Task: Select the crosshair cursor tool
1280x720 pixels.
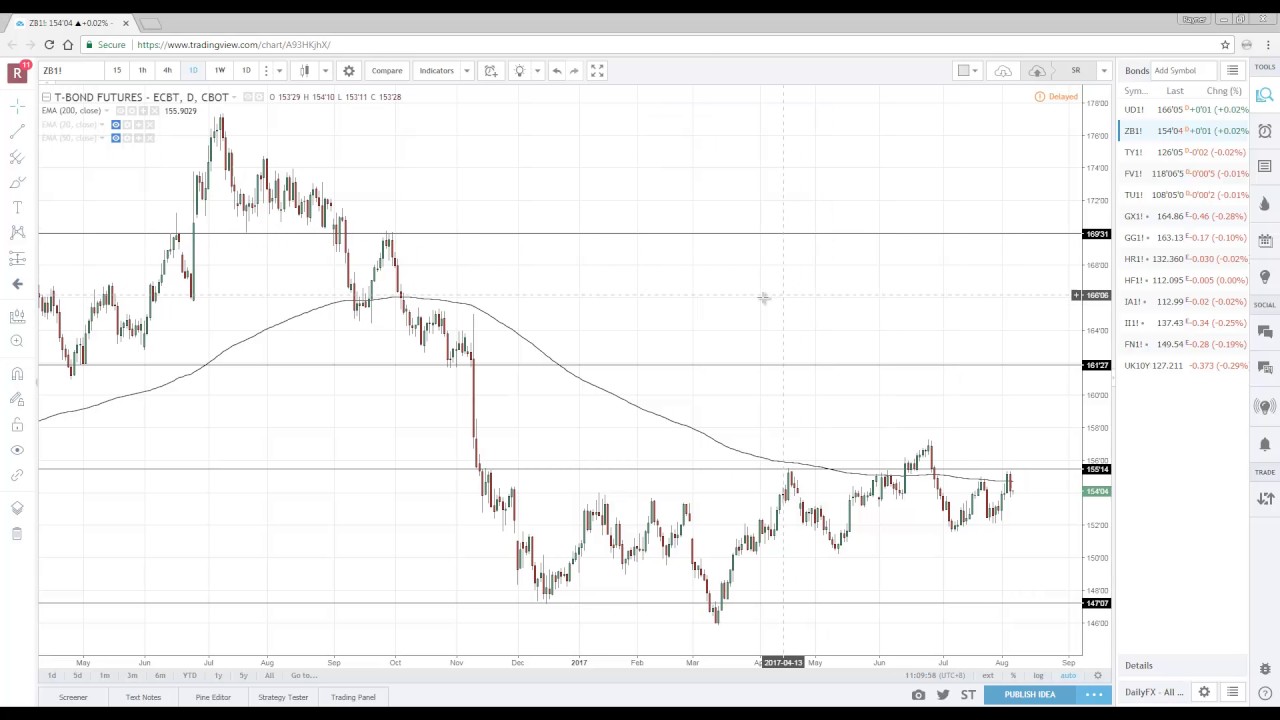Action: tap(17, 106)
